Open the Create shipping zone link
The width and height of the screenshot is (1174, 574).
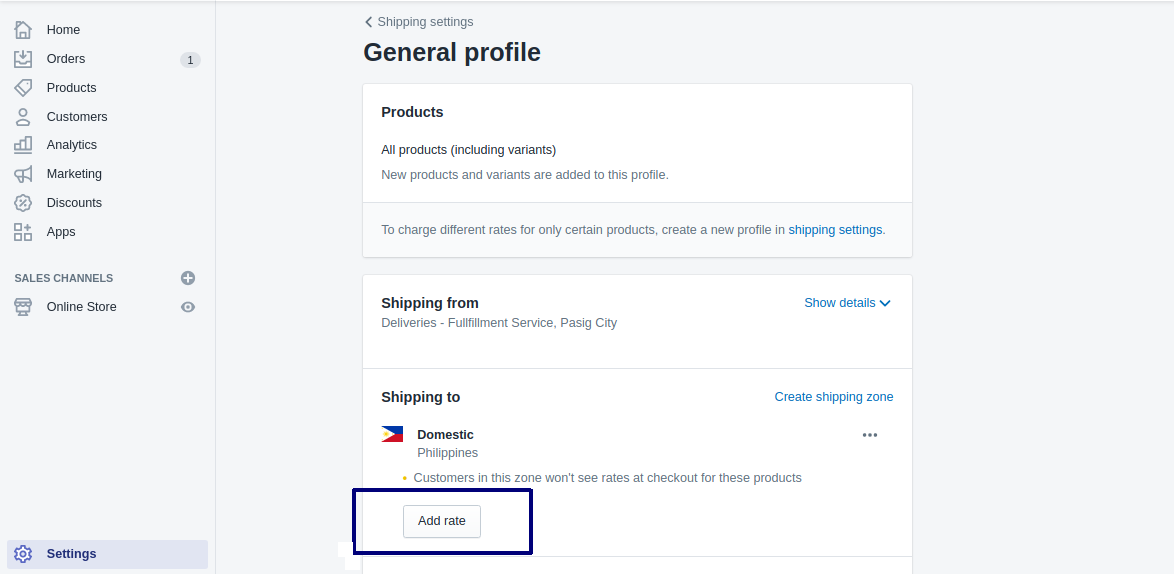[833, 397]
